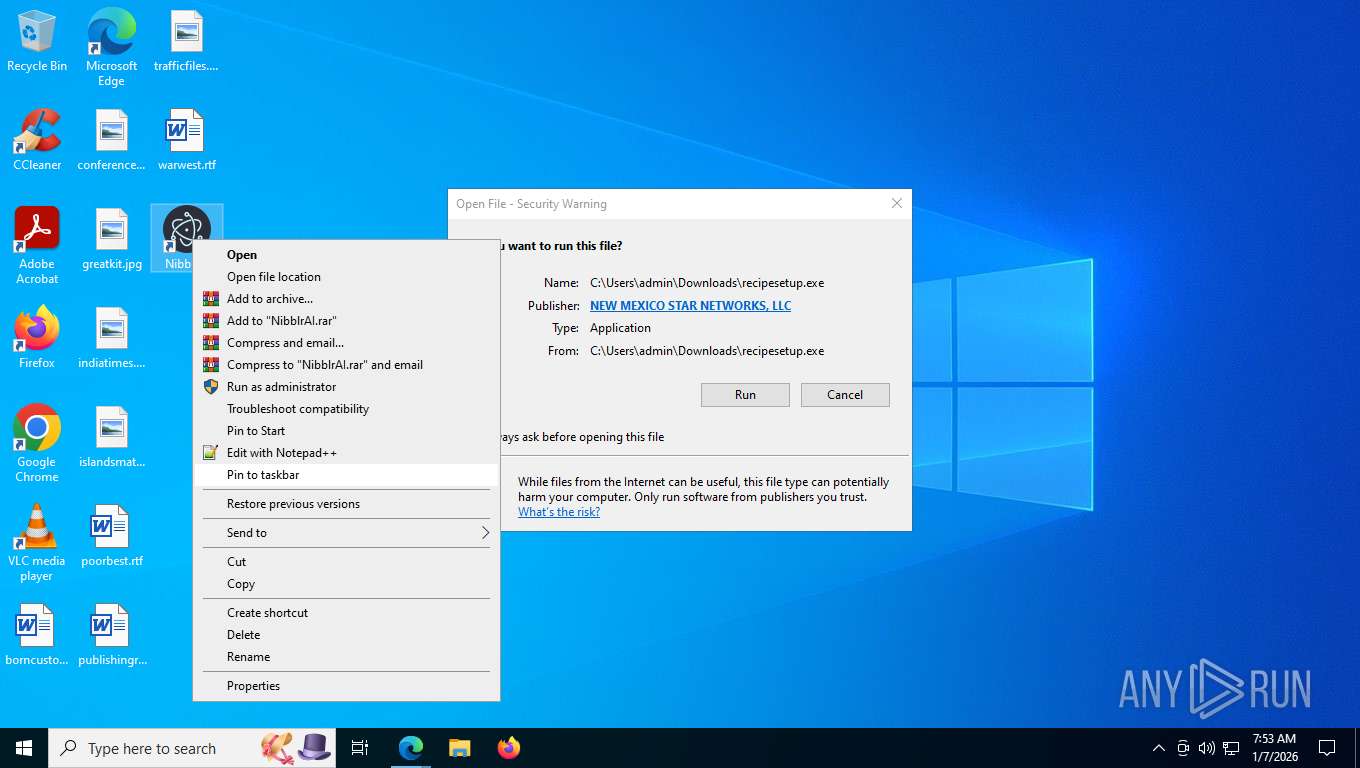Select Restore previous versions

(x=346, y=504)
